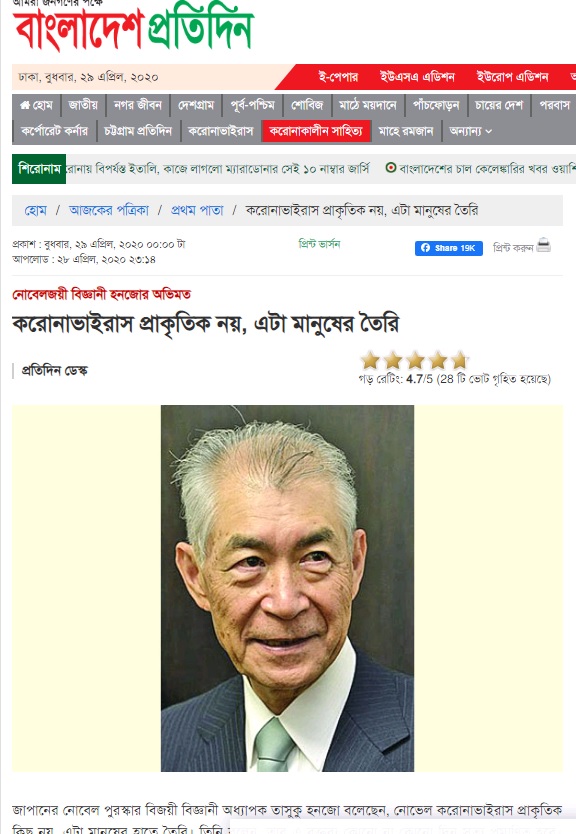Image resolution: width=576 pixels, height=834 pixels.
Task: Click the fifth rating star
Action: [459, 361]
